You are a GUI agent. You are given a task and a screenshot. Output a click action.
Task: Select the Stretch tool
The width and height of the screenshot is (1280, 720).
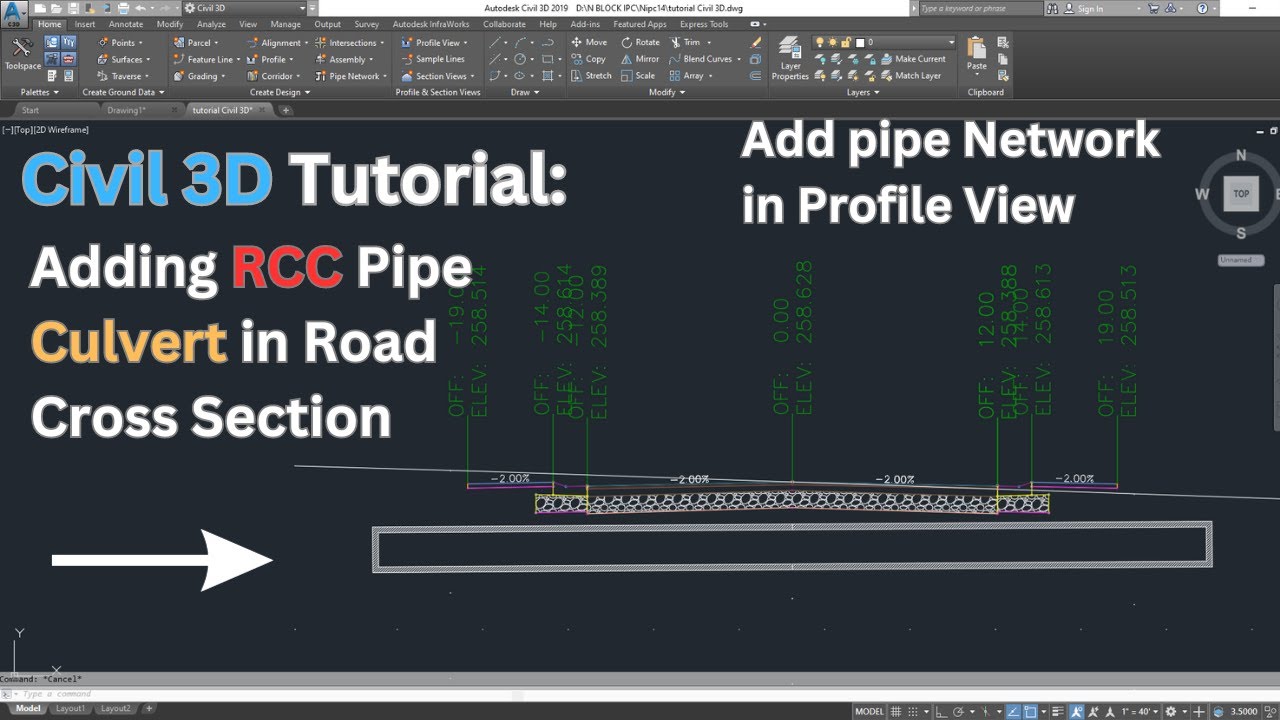[591, 75]
